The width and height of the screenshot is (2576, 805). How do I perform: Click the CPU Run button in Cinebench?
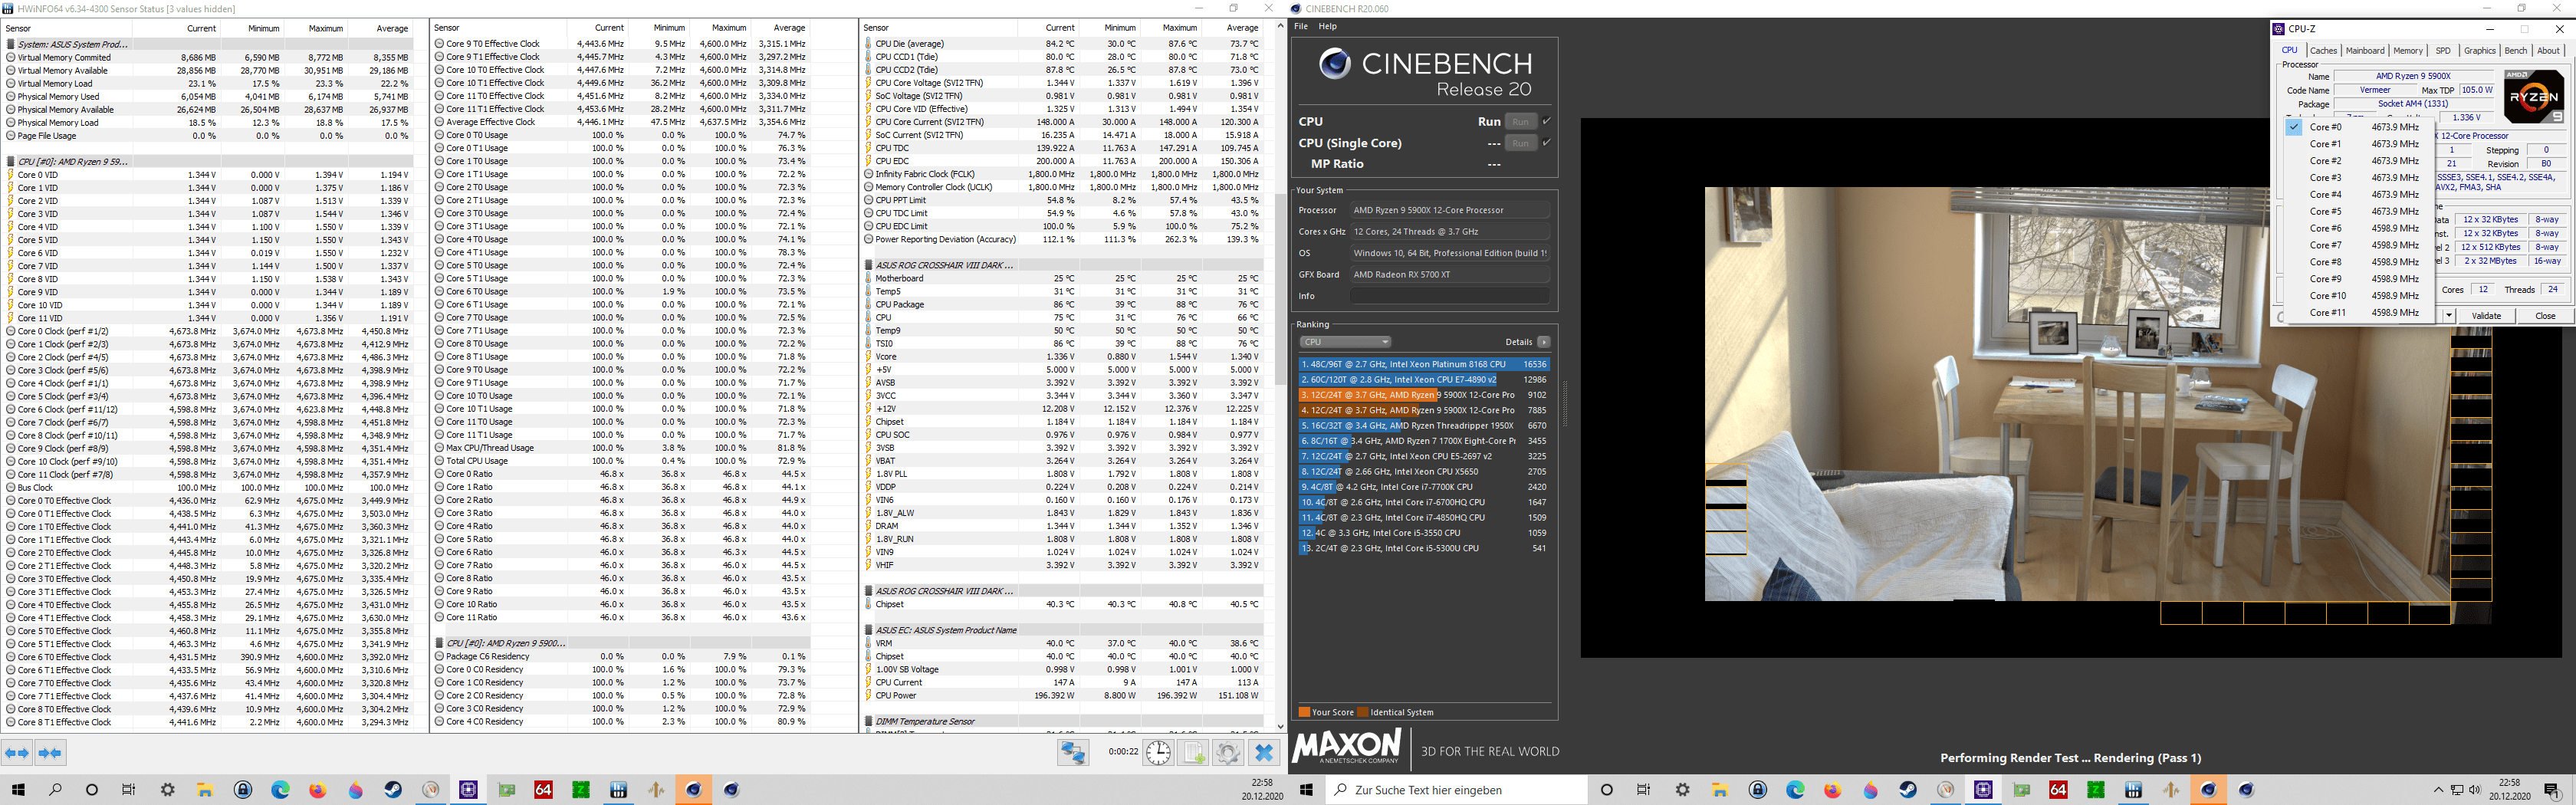tap(1520, 121)
